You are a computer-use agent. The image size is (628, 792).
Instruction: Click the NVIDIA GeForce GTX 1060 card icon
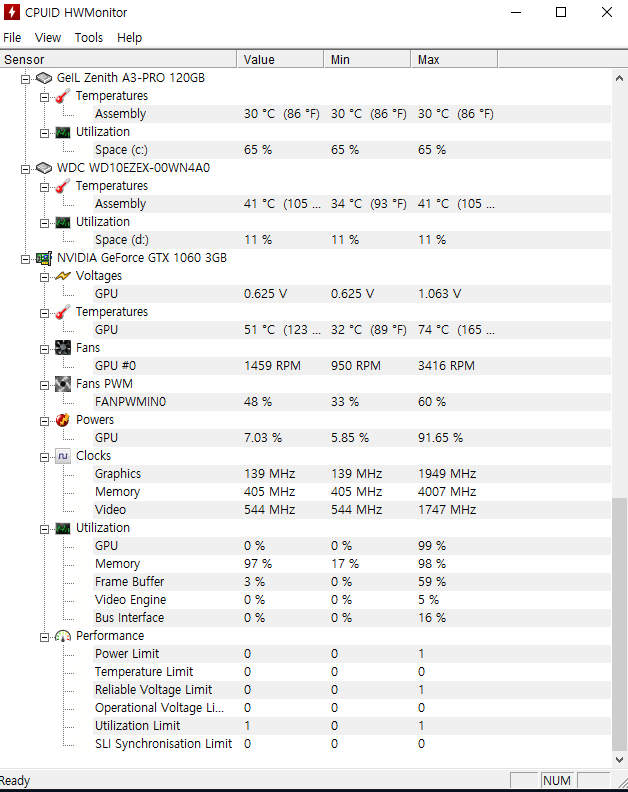point(44,258)
